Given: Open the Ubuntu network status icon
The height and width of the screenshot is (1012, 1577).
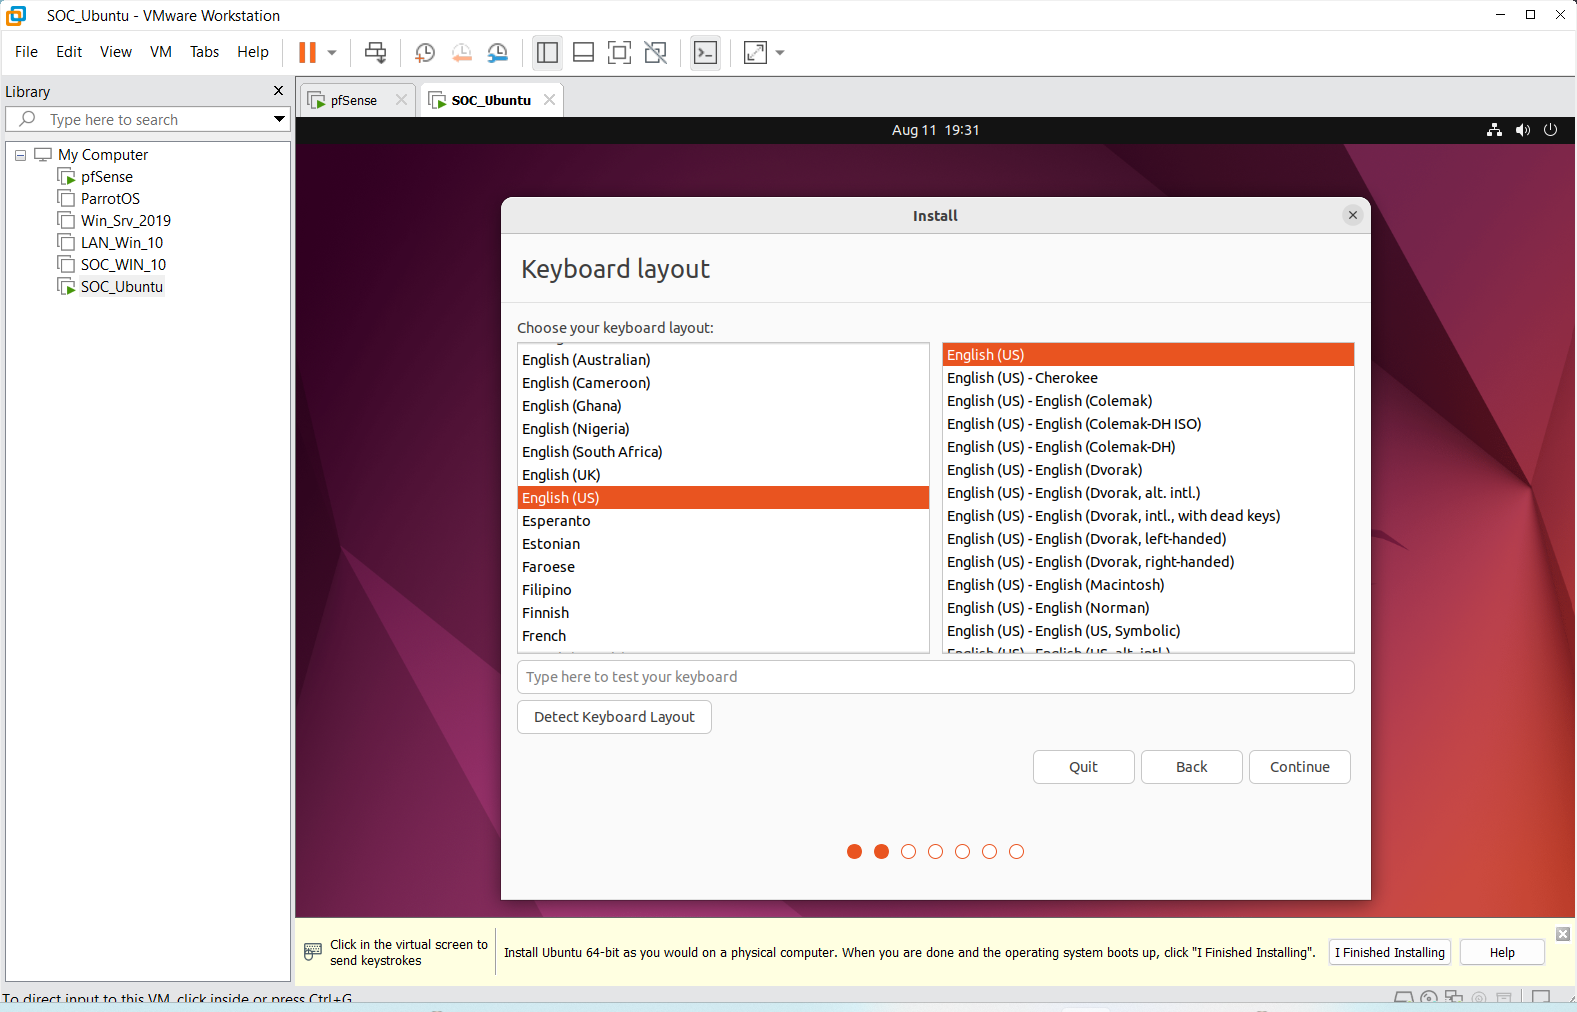Looking at the screenshot, I should pyautogui.click(x=1494, y=130).
